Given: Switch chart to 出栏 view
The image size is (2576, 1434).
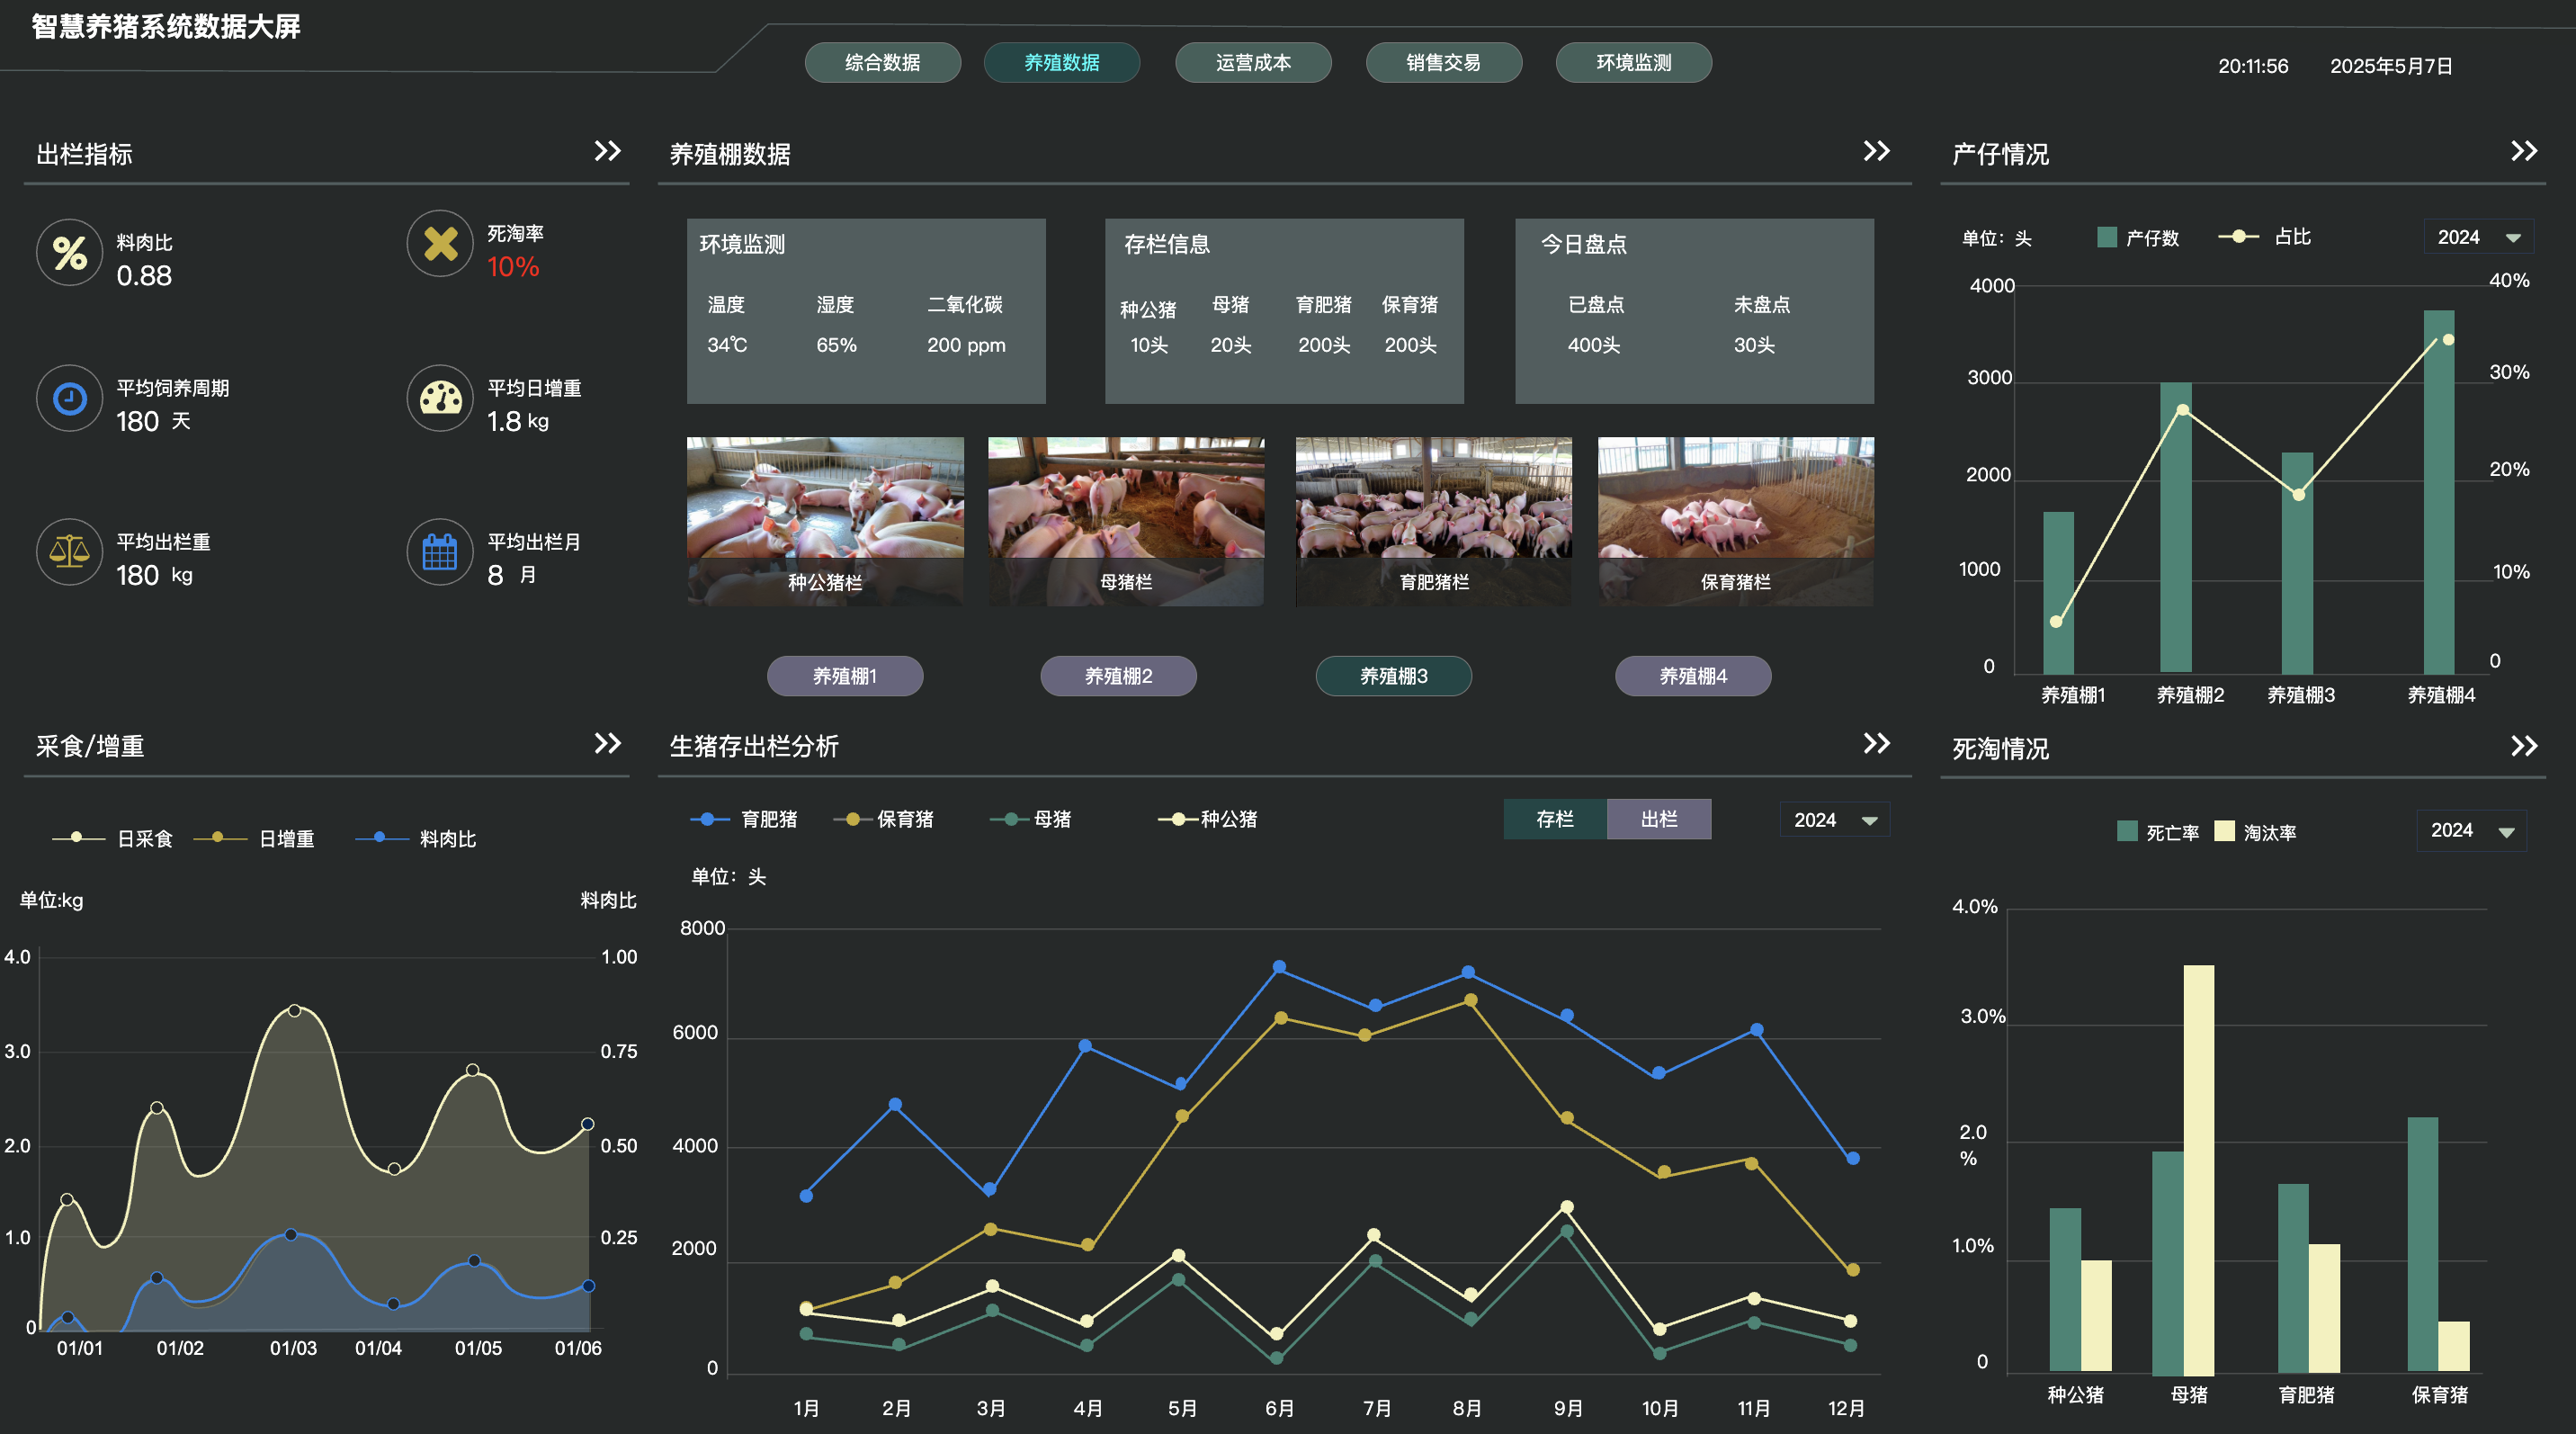Looking at the screenshot, I should click(x=1658, y=819).
